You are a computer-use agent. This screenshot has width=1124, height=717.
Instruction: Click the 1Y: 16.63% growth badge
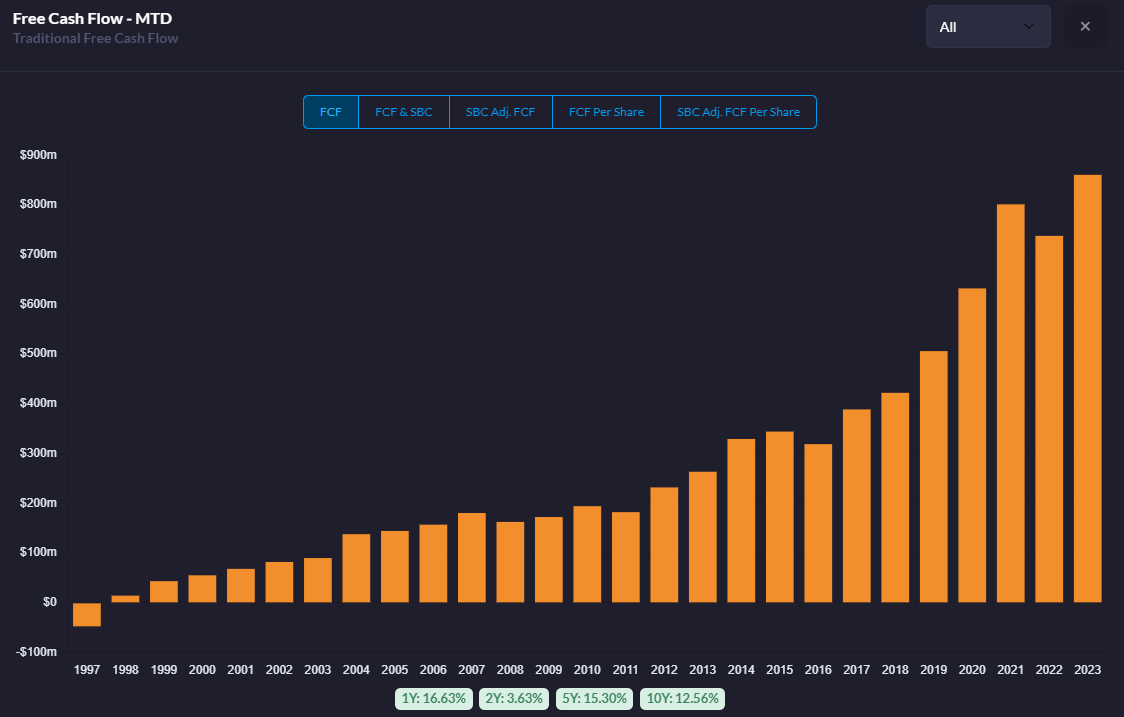coord(434,698)
